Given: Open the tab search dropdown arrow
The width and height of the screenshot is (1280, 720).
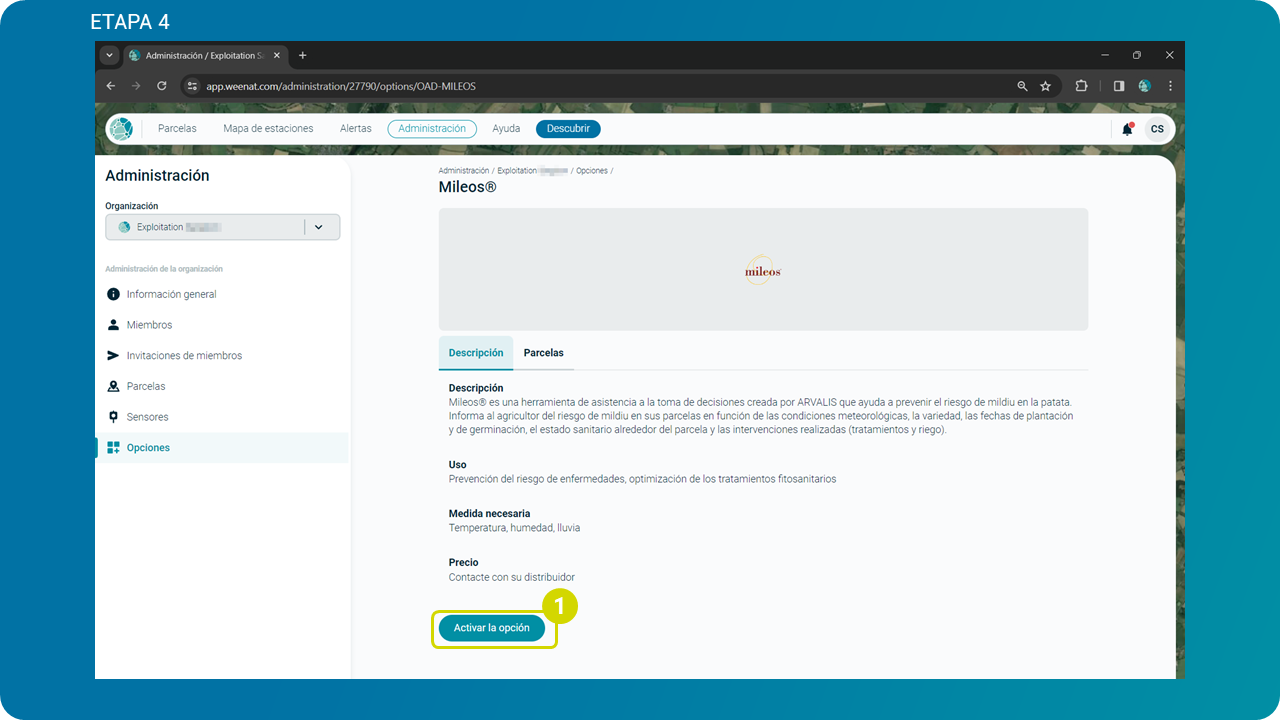Looking at the screenshot, I should click(x=110, y=55).
